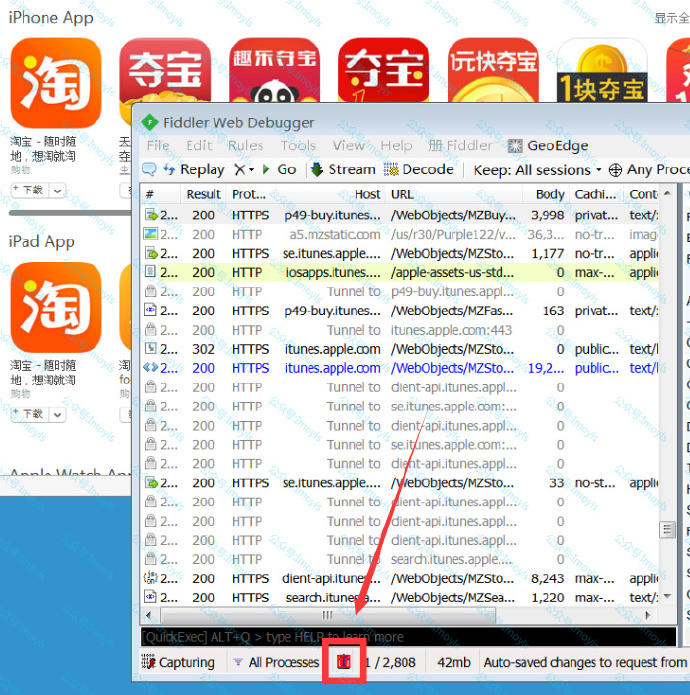The image size is (690, 695).
Task: Sort sessions by the Caching column header
Action: tap(596, 194)
